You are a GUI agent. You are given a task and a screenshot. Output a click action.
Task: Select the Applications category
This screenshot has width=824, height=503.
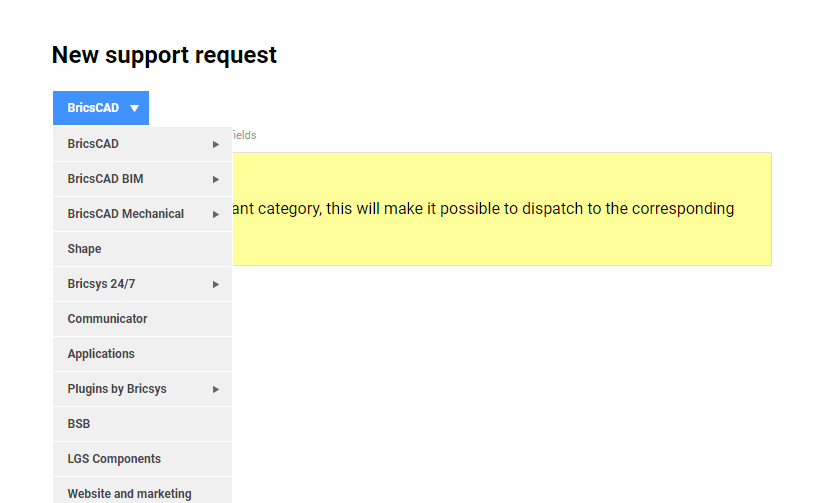(101, 354)
